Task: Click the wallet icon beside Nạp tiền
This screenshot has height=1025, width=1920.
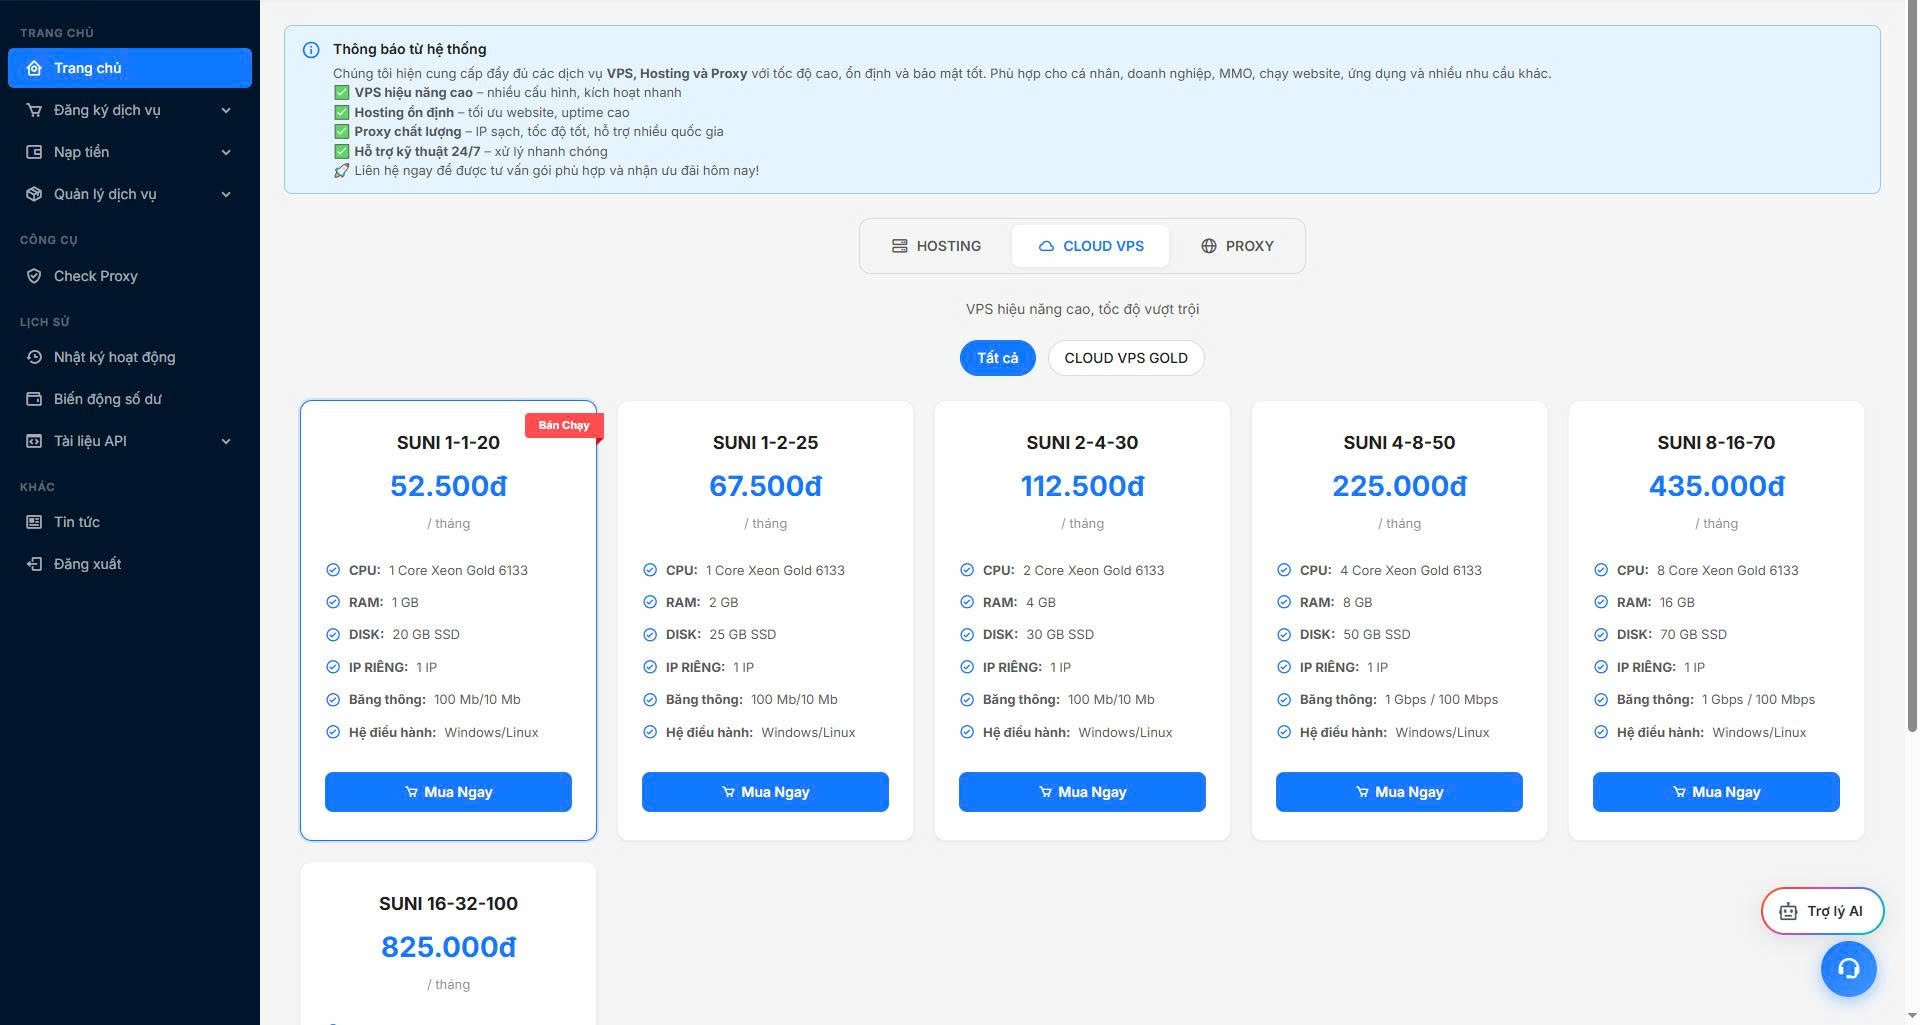Action: coord(34,152)
